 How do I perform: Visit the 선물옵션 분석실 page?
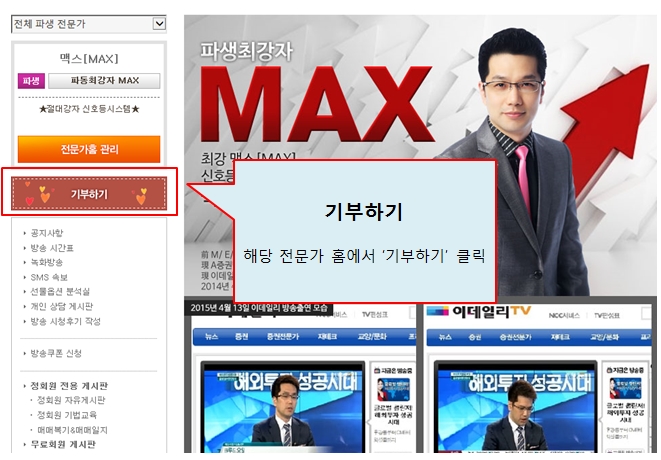(x=60, y=291)
